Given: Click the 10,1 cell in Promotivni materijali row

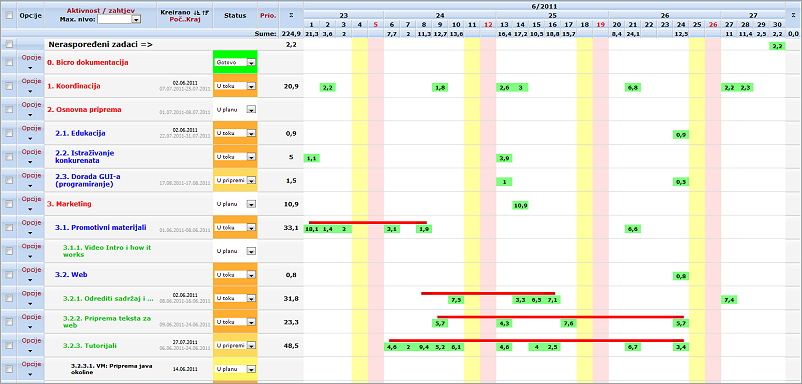Looking at the screenshot, I should [311, 229].
